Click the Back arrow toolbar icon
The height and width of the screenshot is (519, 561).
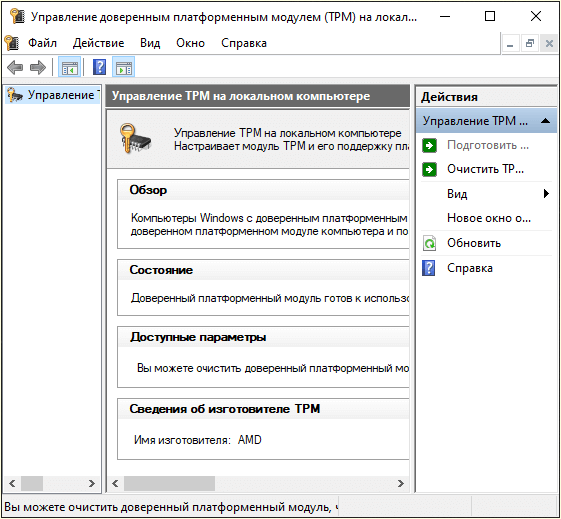point(15,67)
